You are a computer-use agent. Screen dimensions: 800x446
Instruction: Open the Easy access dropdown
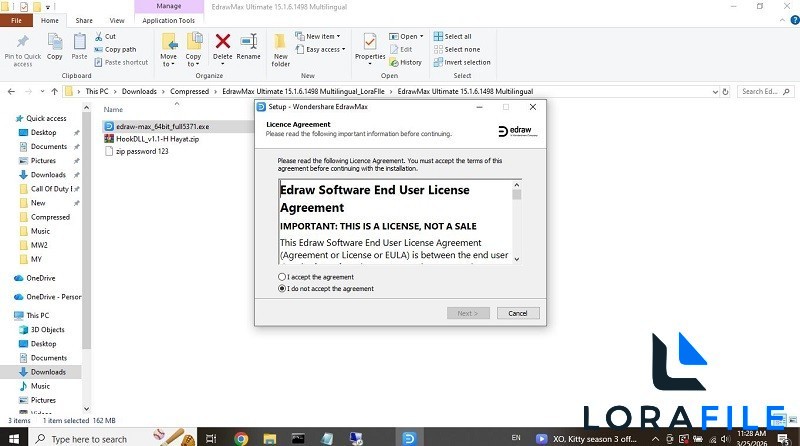click(x=320, y=49)
